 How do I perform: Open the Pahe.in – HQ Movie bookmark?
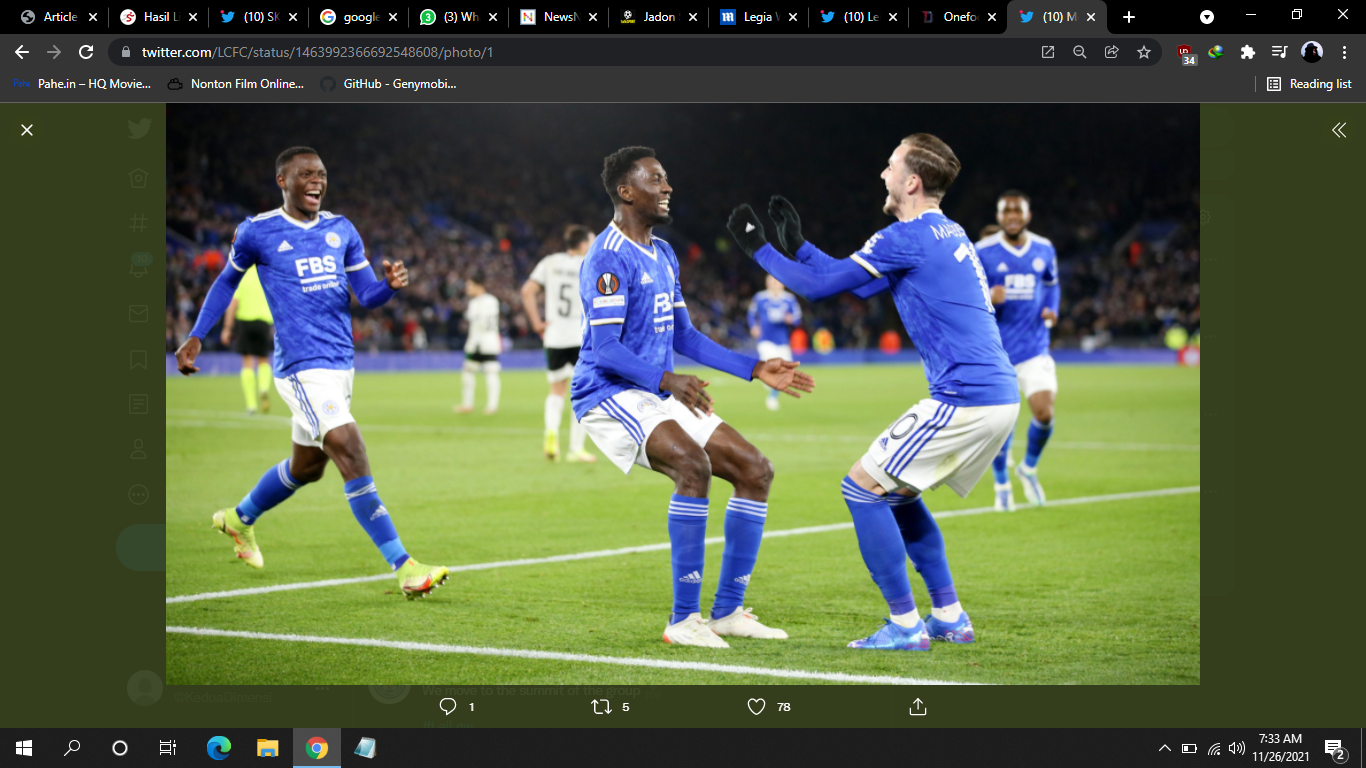[x=82, y=84]
